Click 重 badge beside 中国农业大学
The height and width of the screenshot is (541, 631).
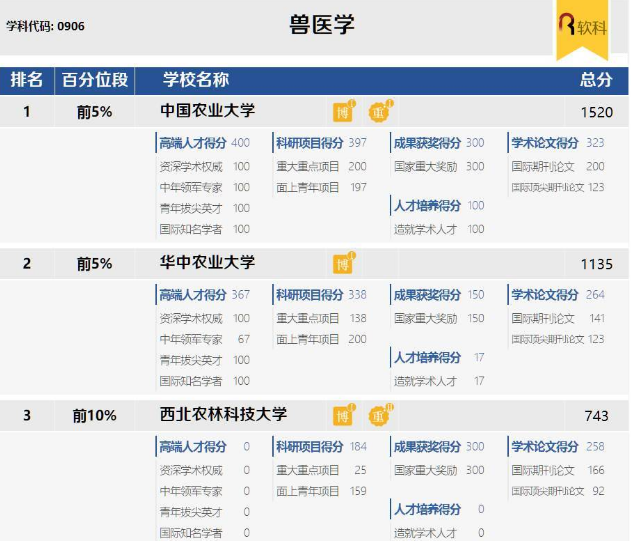pyautogui.click(x=379, y=112)
